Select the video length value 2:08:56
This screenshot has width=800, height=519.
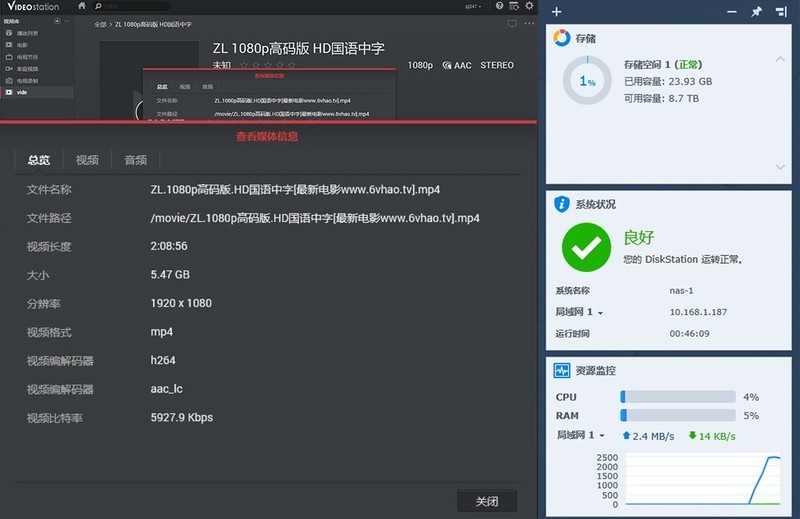coord(169,246)
